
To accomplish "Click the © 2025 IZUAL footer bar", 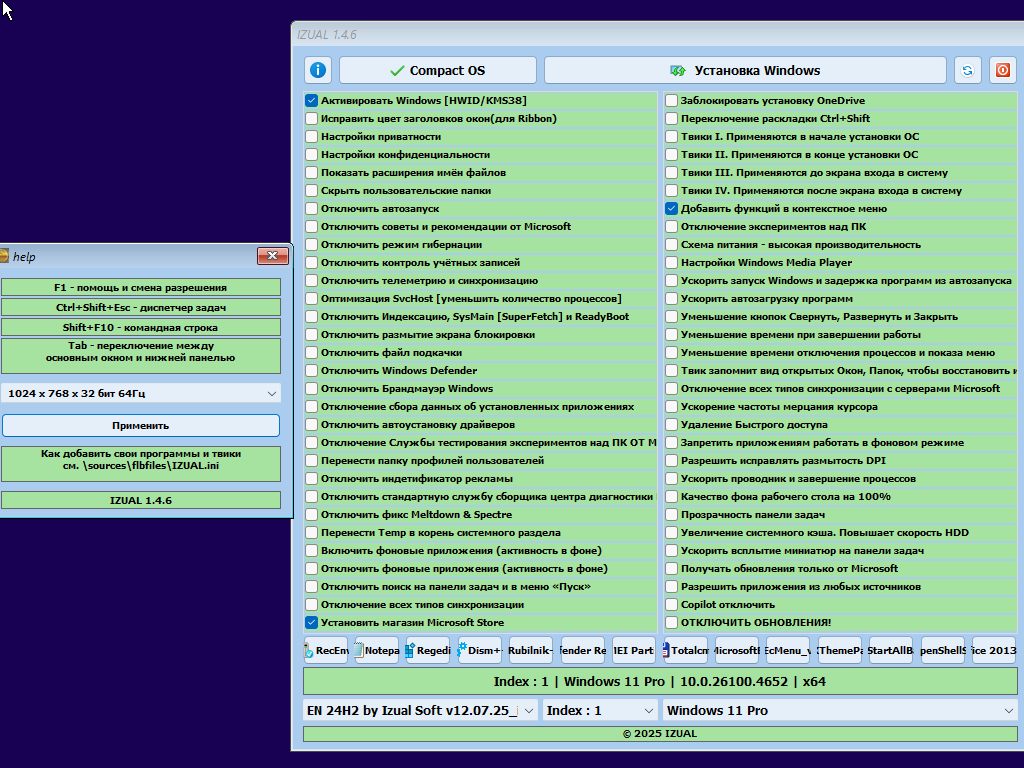I will click(x=660, y=733).
